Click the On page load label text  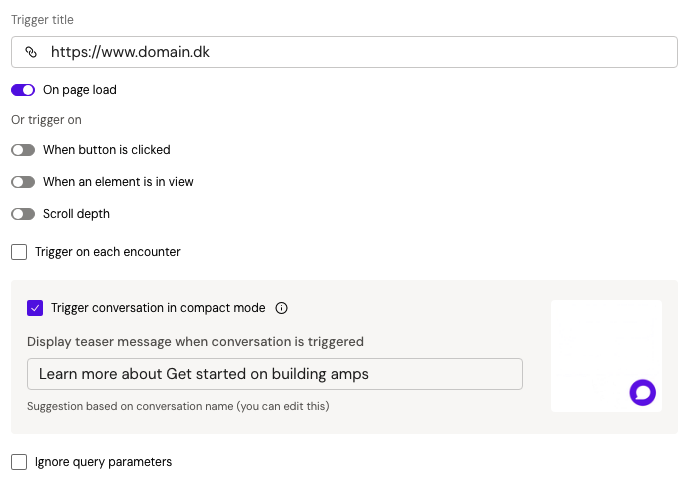click(80, 90)
